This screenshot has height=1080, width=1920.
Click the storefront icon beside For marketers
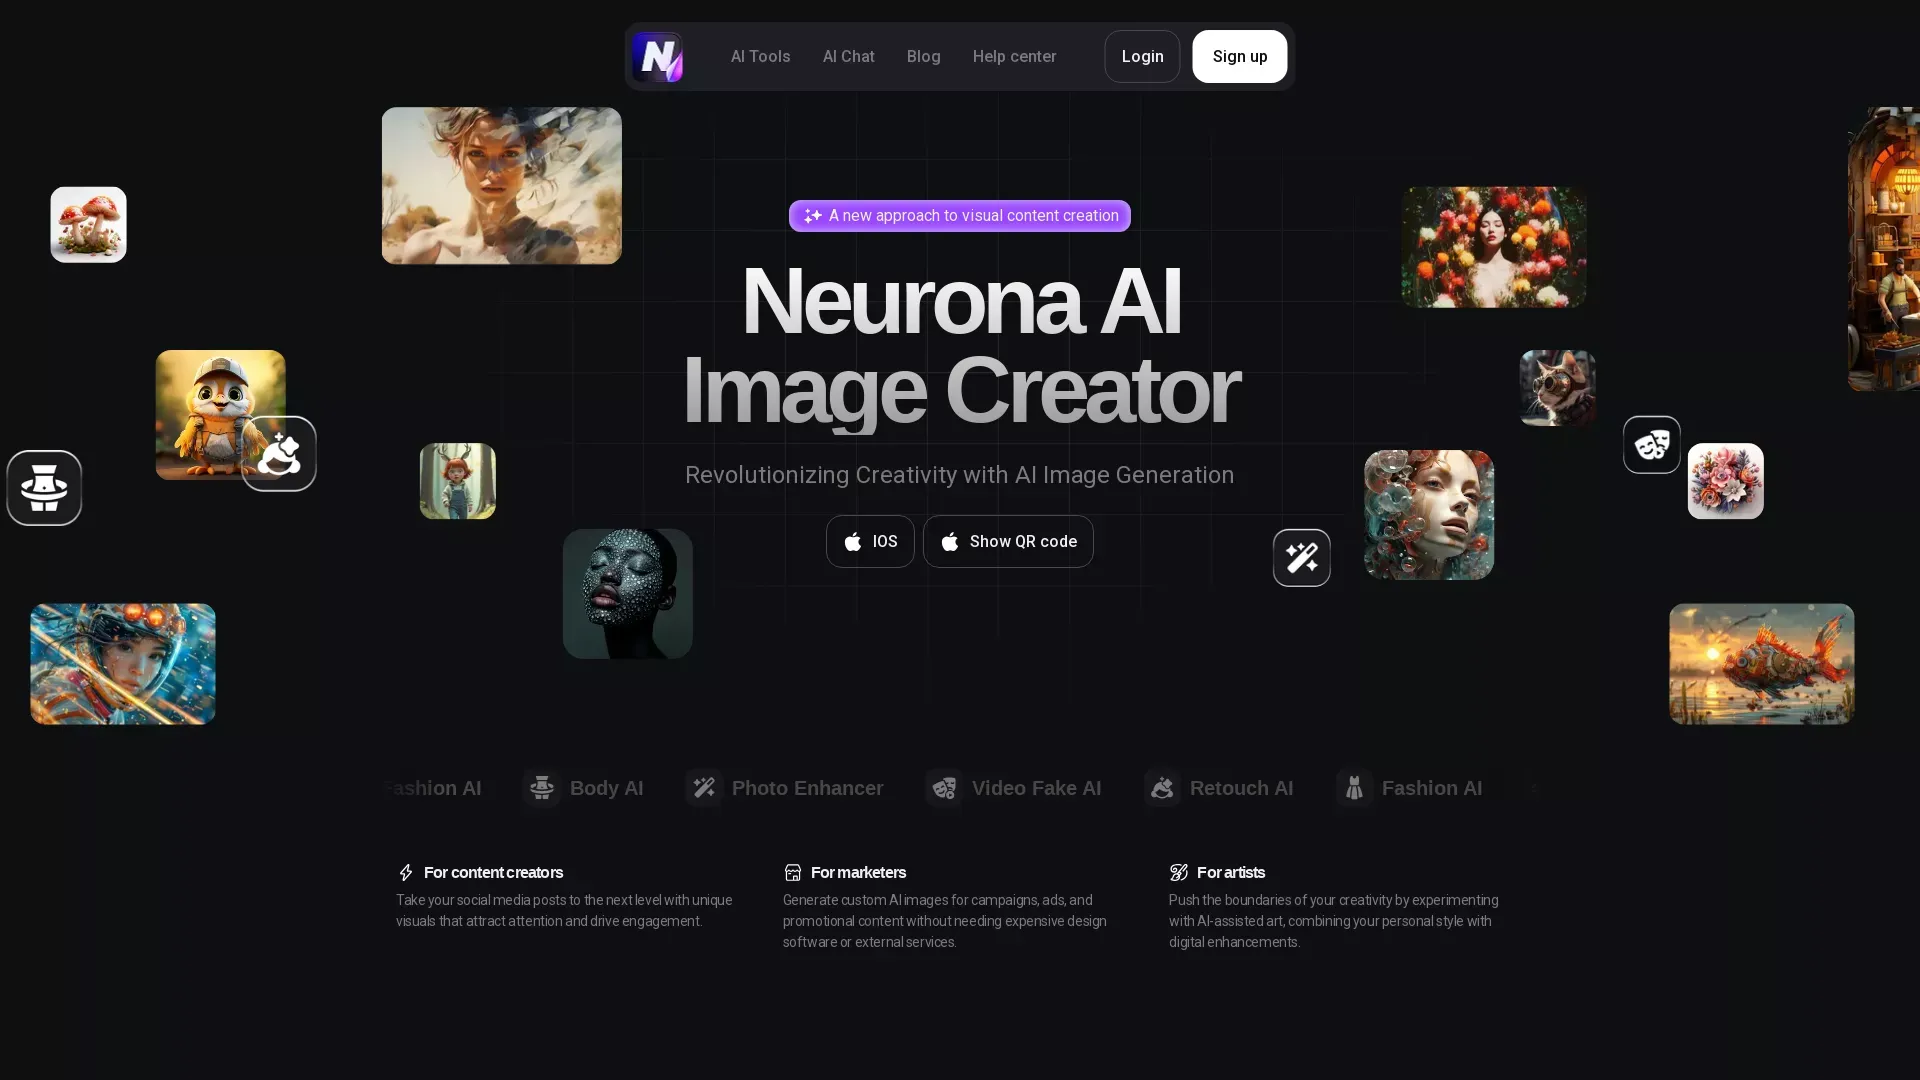[792, 873]
